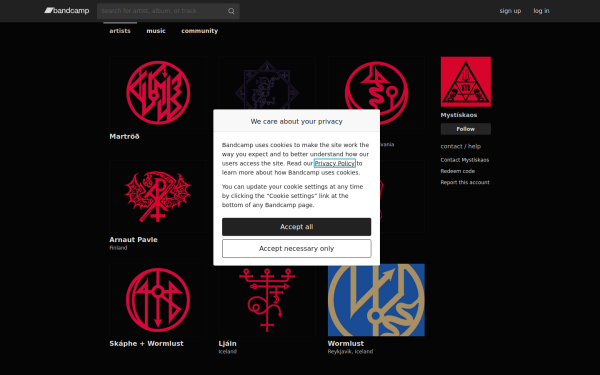The image size is (600, 375).
Task: Open the Ljáin sigil artwork thumbnail
Action: tap(267, 301)
